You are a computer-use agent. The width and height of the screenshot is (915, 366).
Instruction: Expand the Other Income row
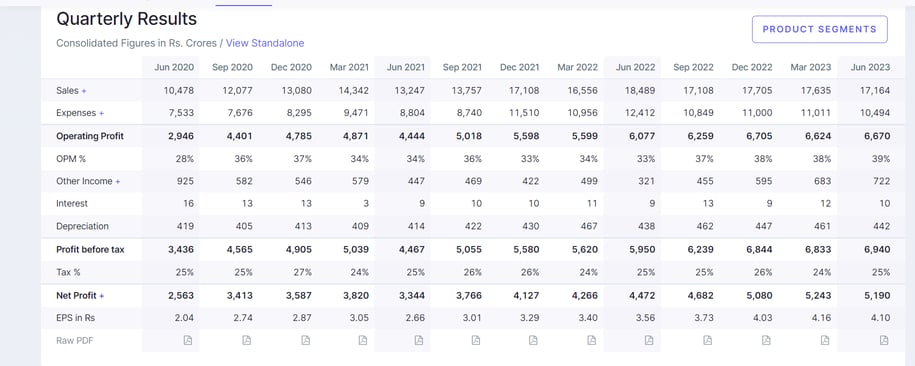(118, 182)
